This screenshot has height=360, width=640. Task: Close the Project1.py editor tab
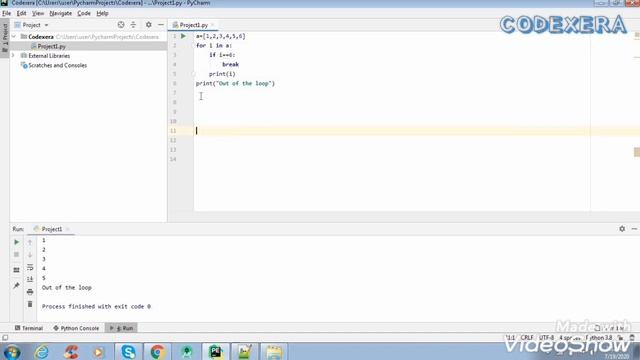coord(213,25)
